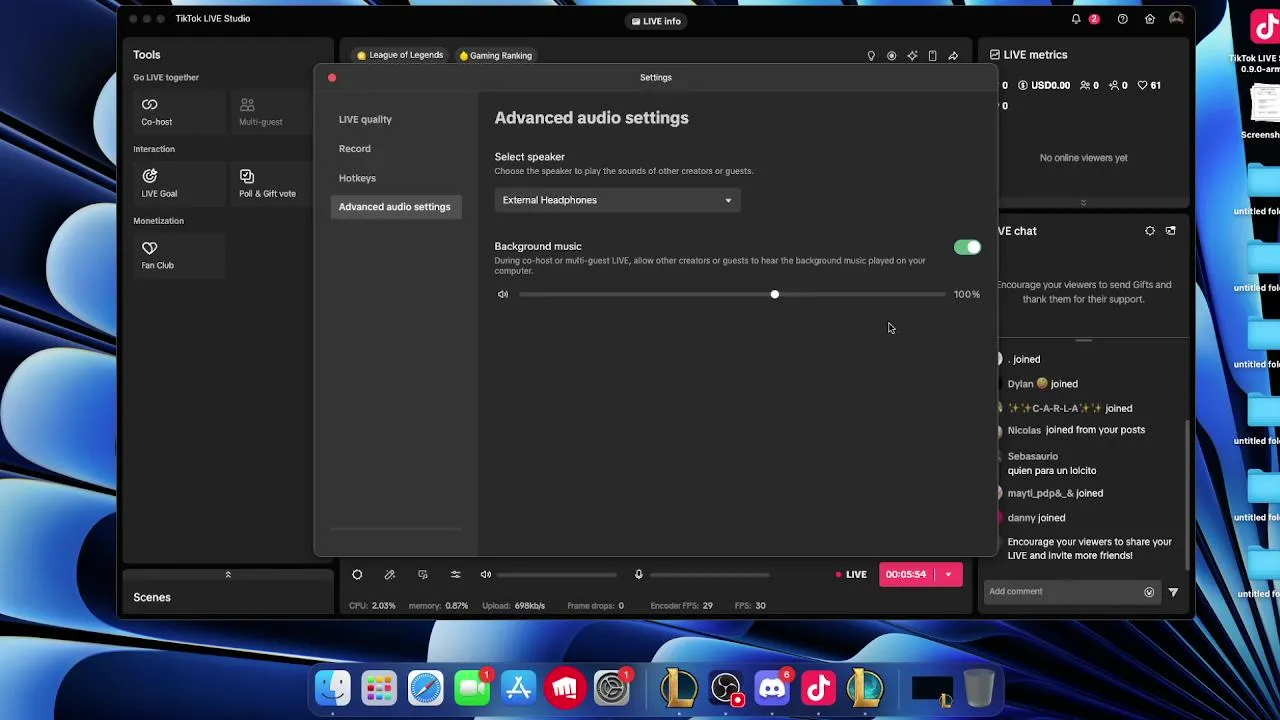Screen dimensions: 1280x720
Task: Expand the Scenes panel chevron
Action: tap(228, 575)
